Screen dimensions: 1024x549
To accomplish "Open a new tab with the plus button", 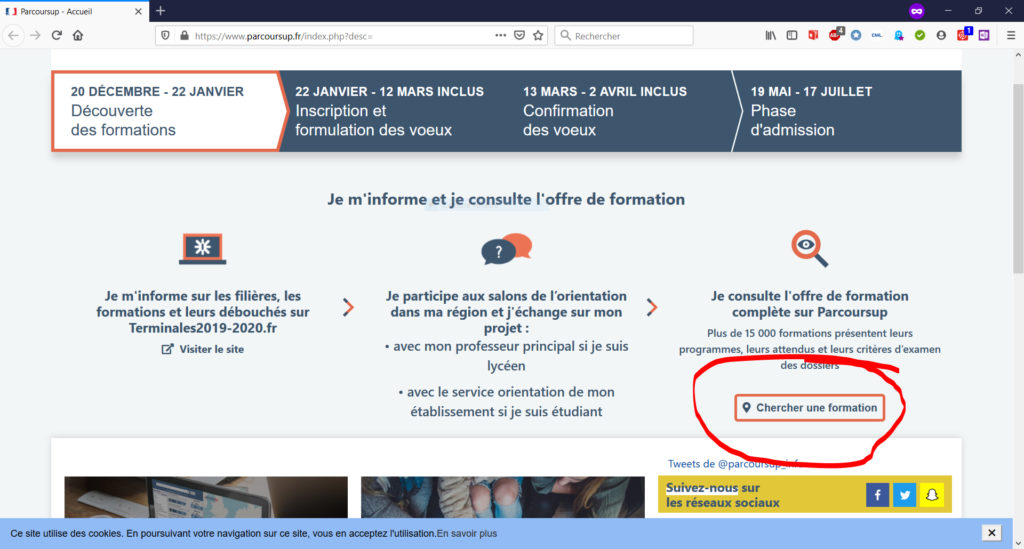I will tap(161, 11).
